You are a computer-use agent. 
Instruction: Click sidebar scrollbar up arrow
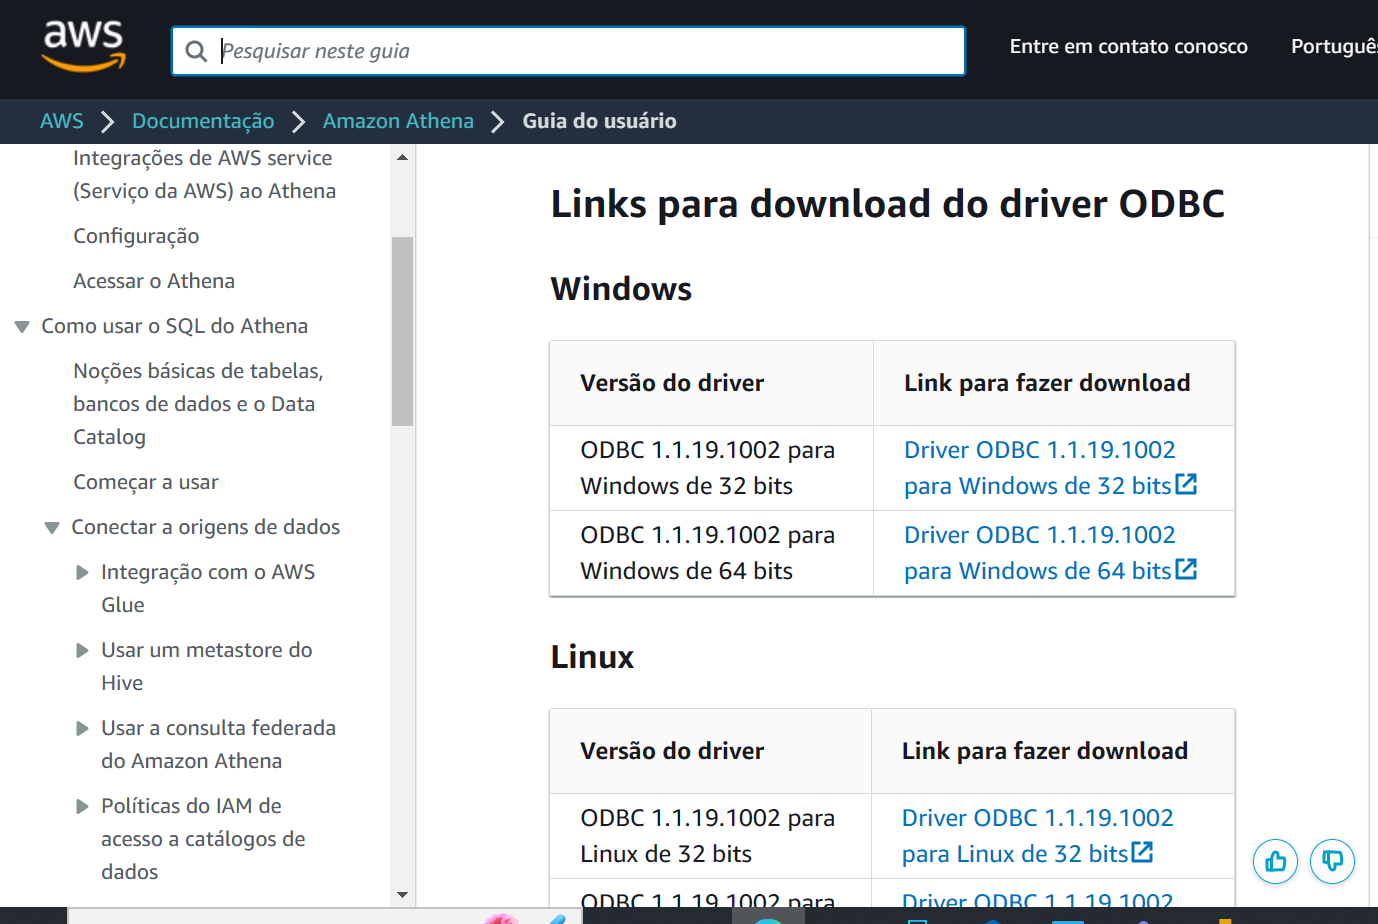point(402,157)
